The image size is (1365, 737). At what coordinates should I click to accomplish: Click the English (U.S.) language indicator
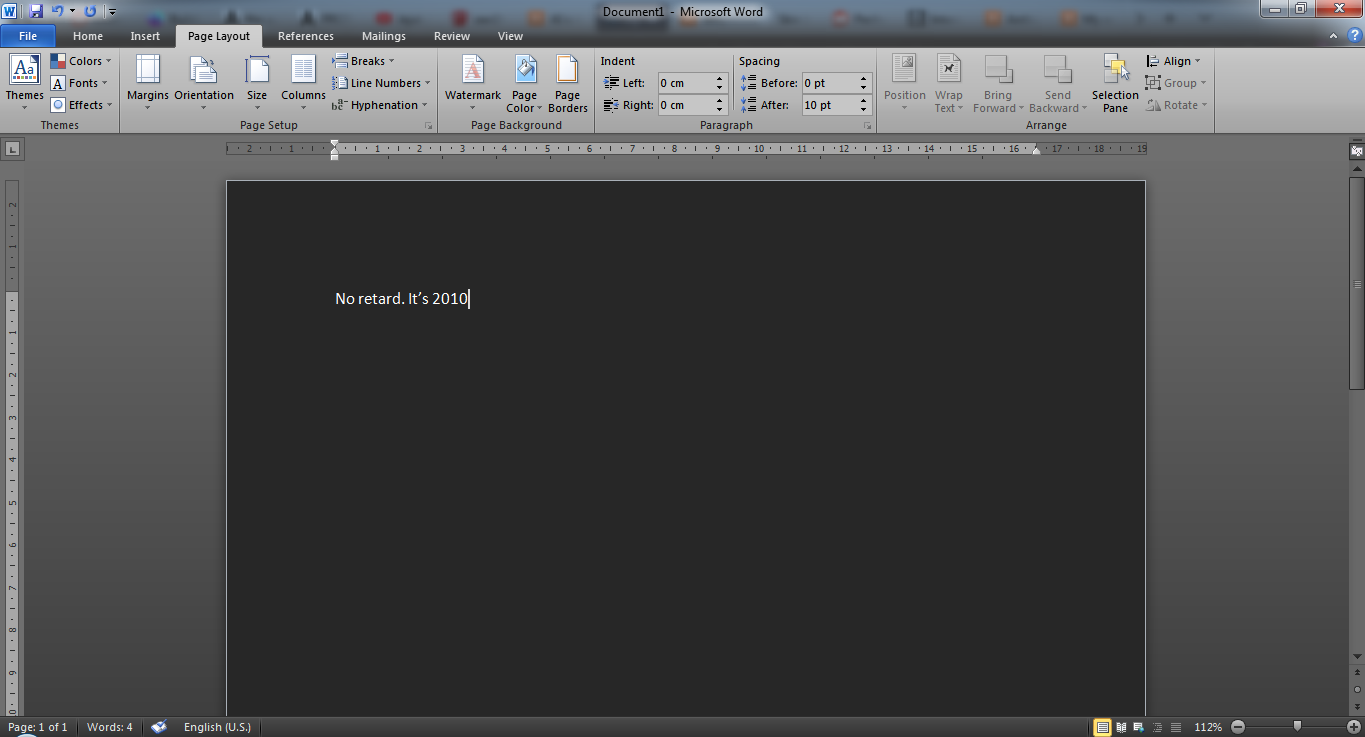pyautogui.click(x=217, y=727)
